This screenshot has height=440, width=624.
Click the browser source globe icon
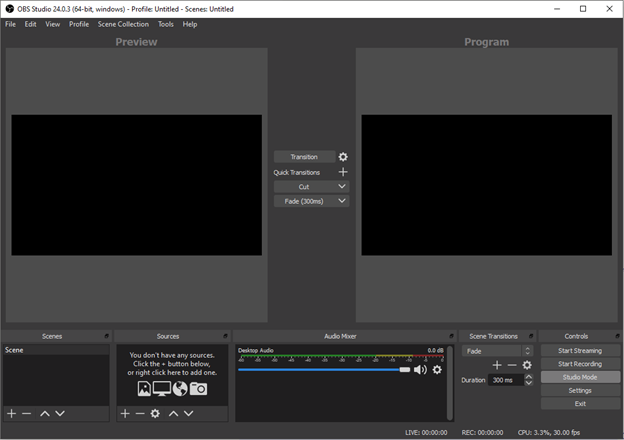pyautogui.click(x=180, y=388)
